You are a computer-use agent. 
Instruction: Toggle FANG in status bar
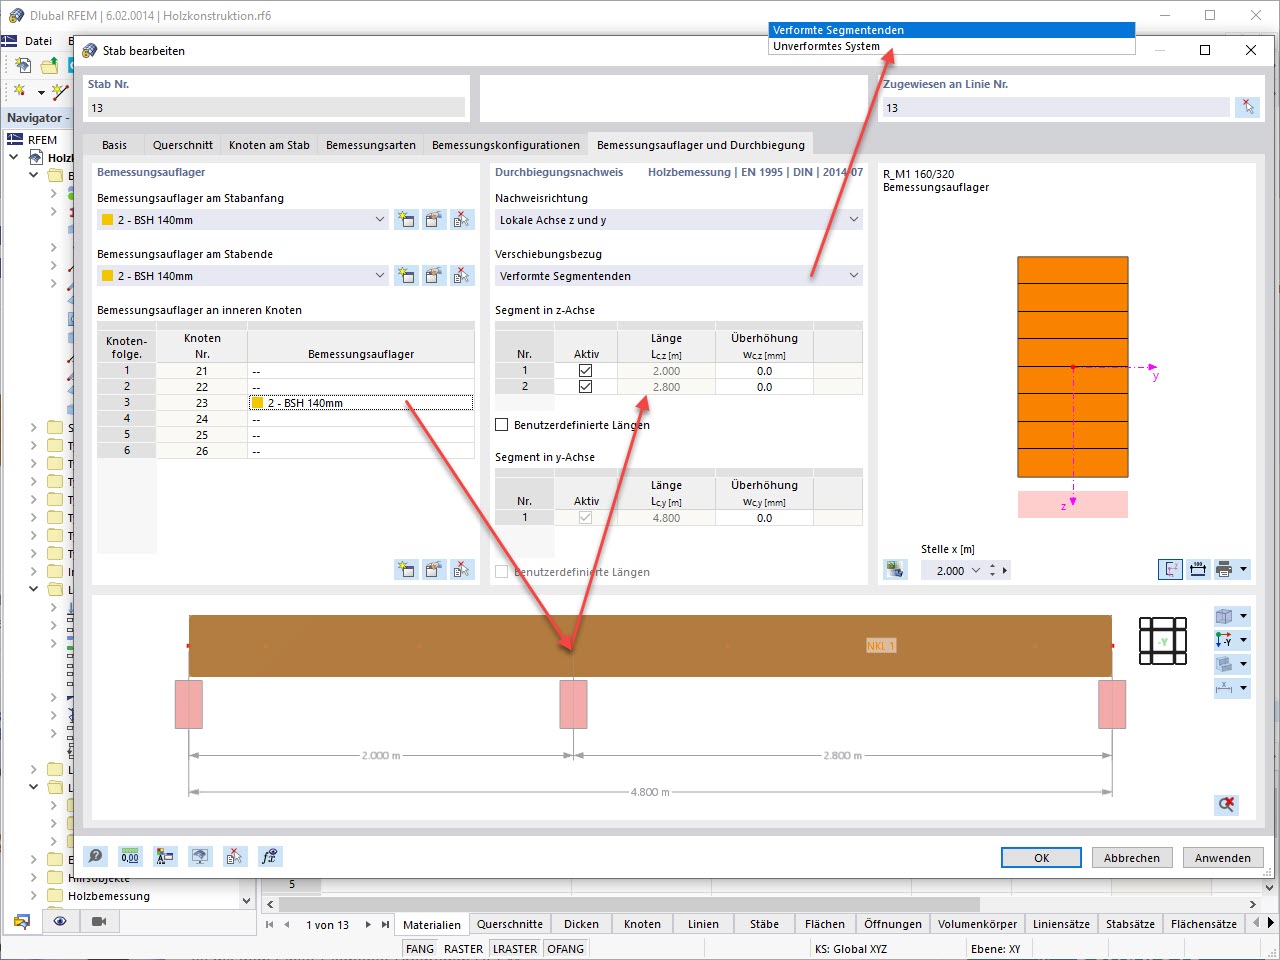[420, 949]
